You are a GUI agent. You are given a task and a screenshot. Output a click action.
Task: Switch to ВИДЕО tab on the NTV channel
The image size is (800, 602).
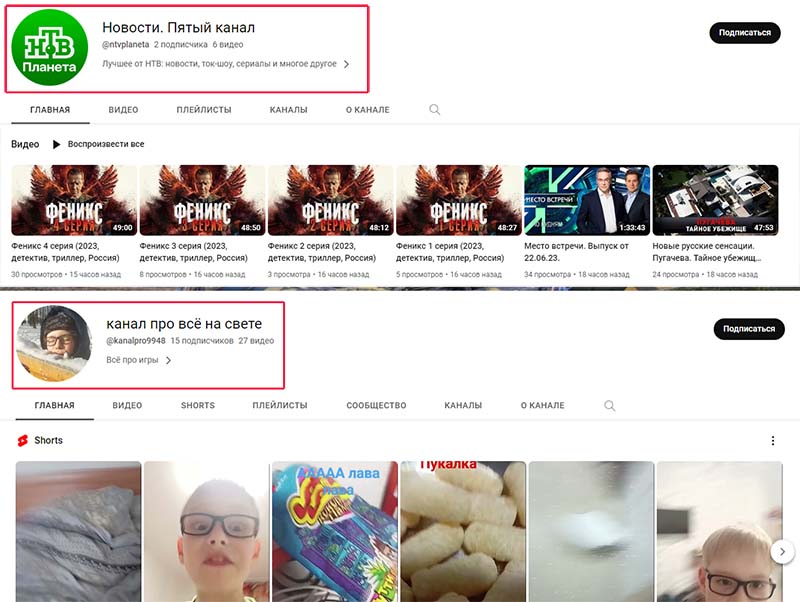coord(123,110)
